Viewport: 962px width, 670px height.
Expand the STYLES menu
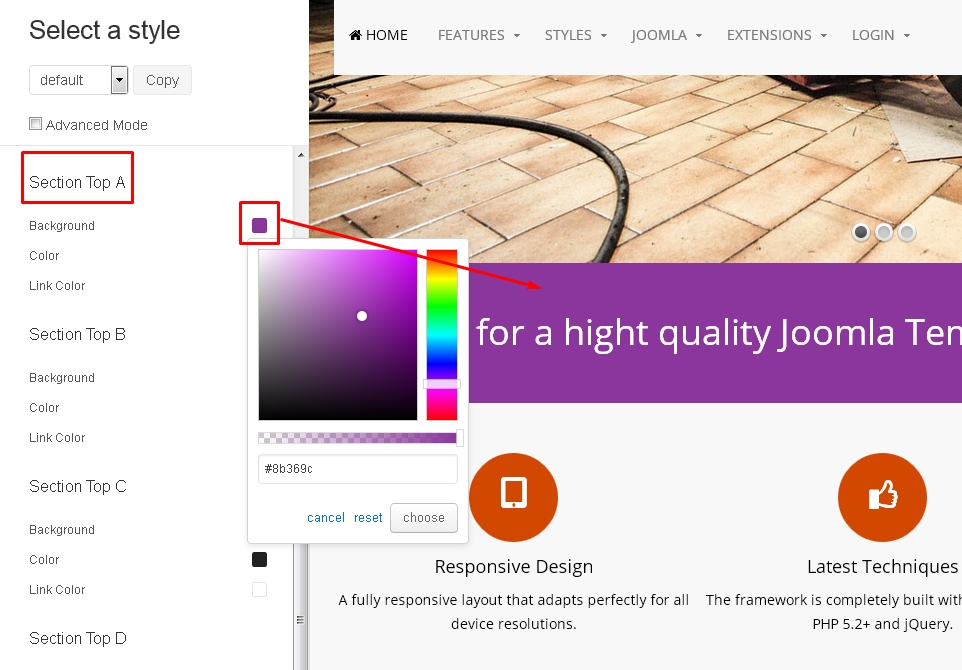[x=575, y=35]
